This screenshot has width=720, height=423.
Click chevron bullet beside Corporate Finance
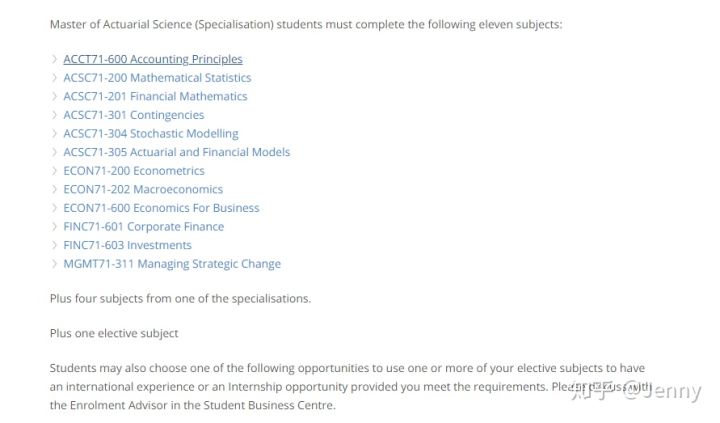(54, 226)
